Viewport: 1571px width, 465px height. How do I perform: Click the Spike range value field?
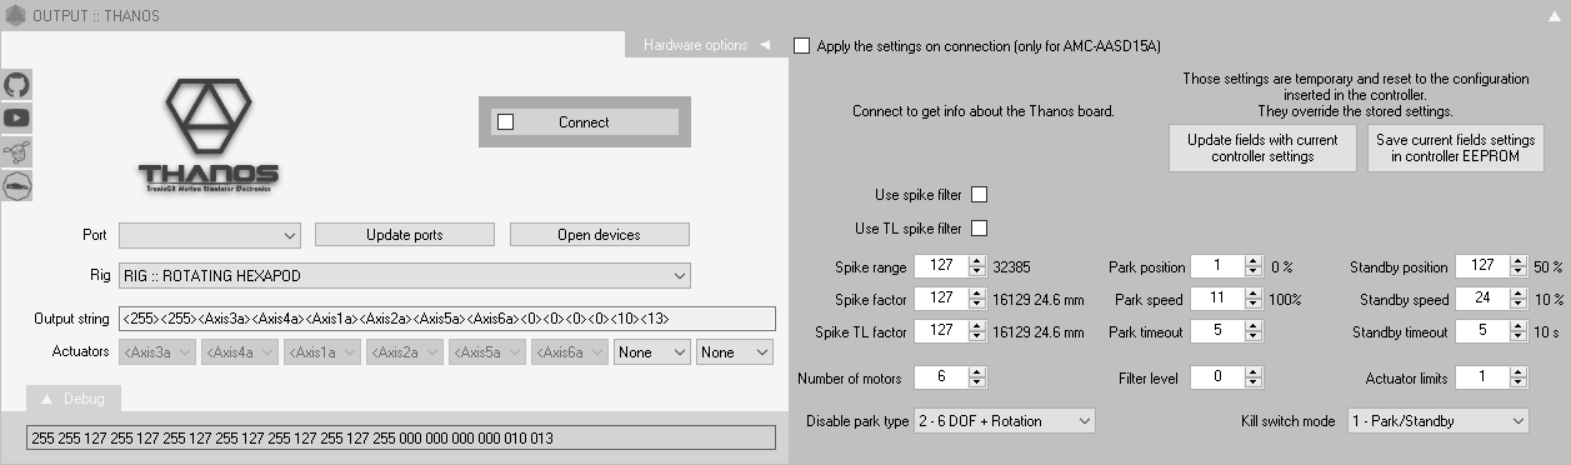941,266
